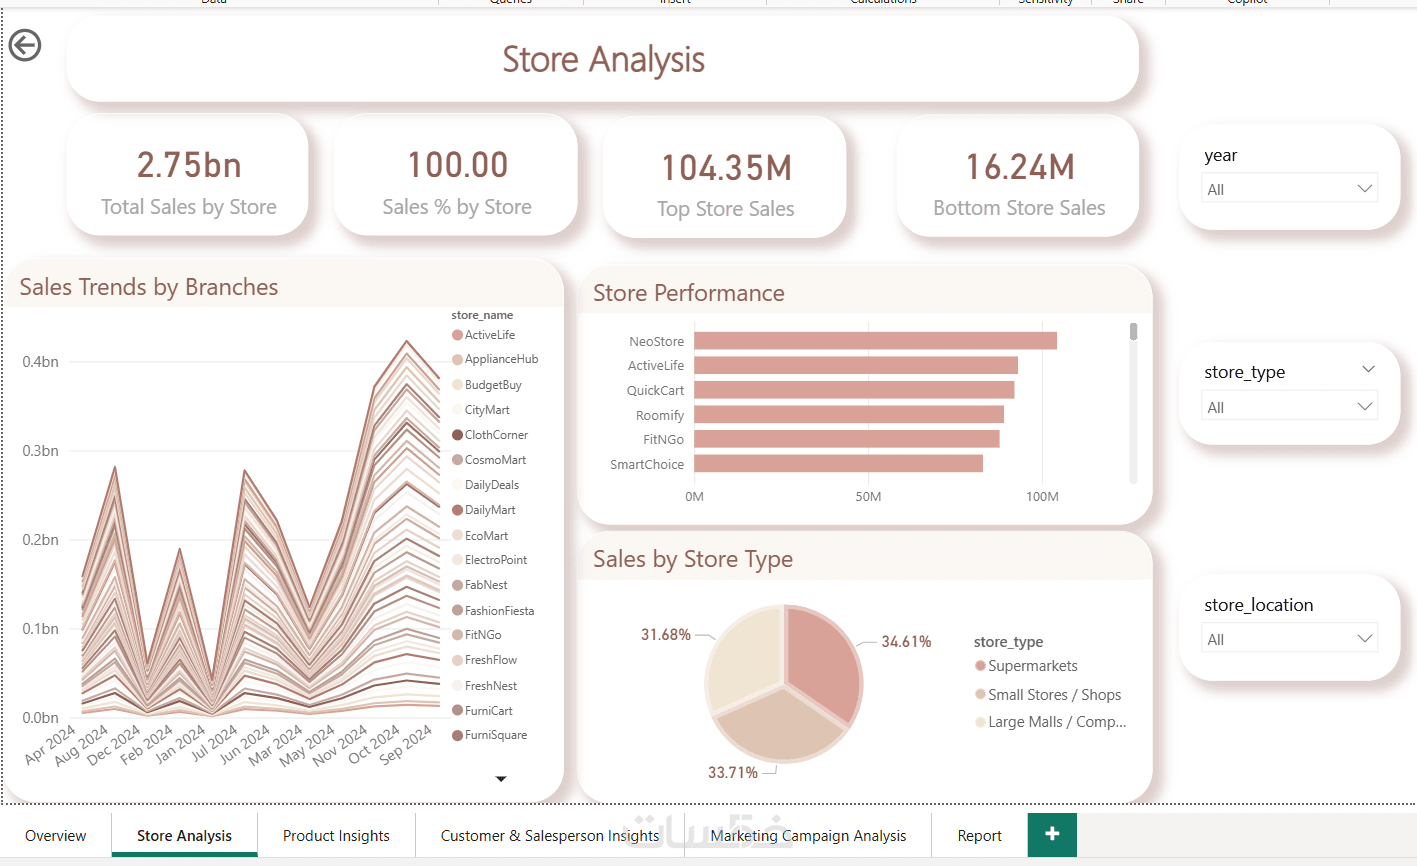Add a new report page with plus button
The image size is (1417, 866).
click(x=1052, y=834)
